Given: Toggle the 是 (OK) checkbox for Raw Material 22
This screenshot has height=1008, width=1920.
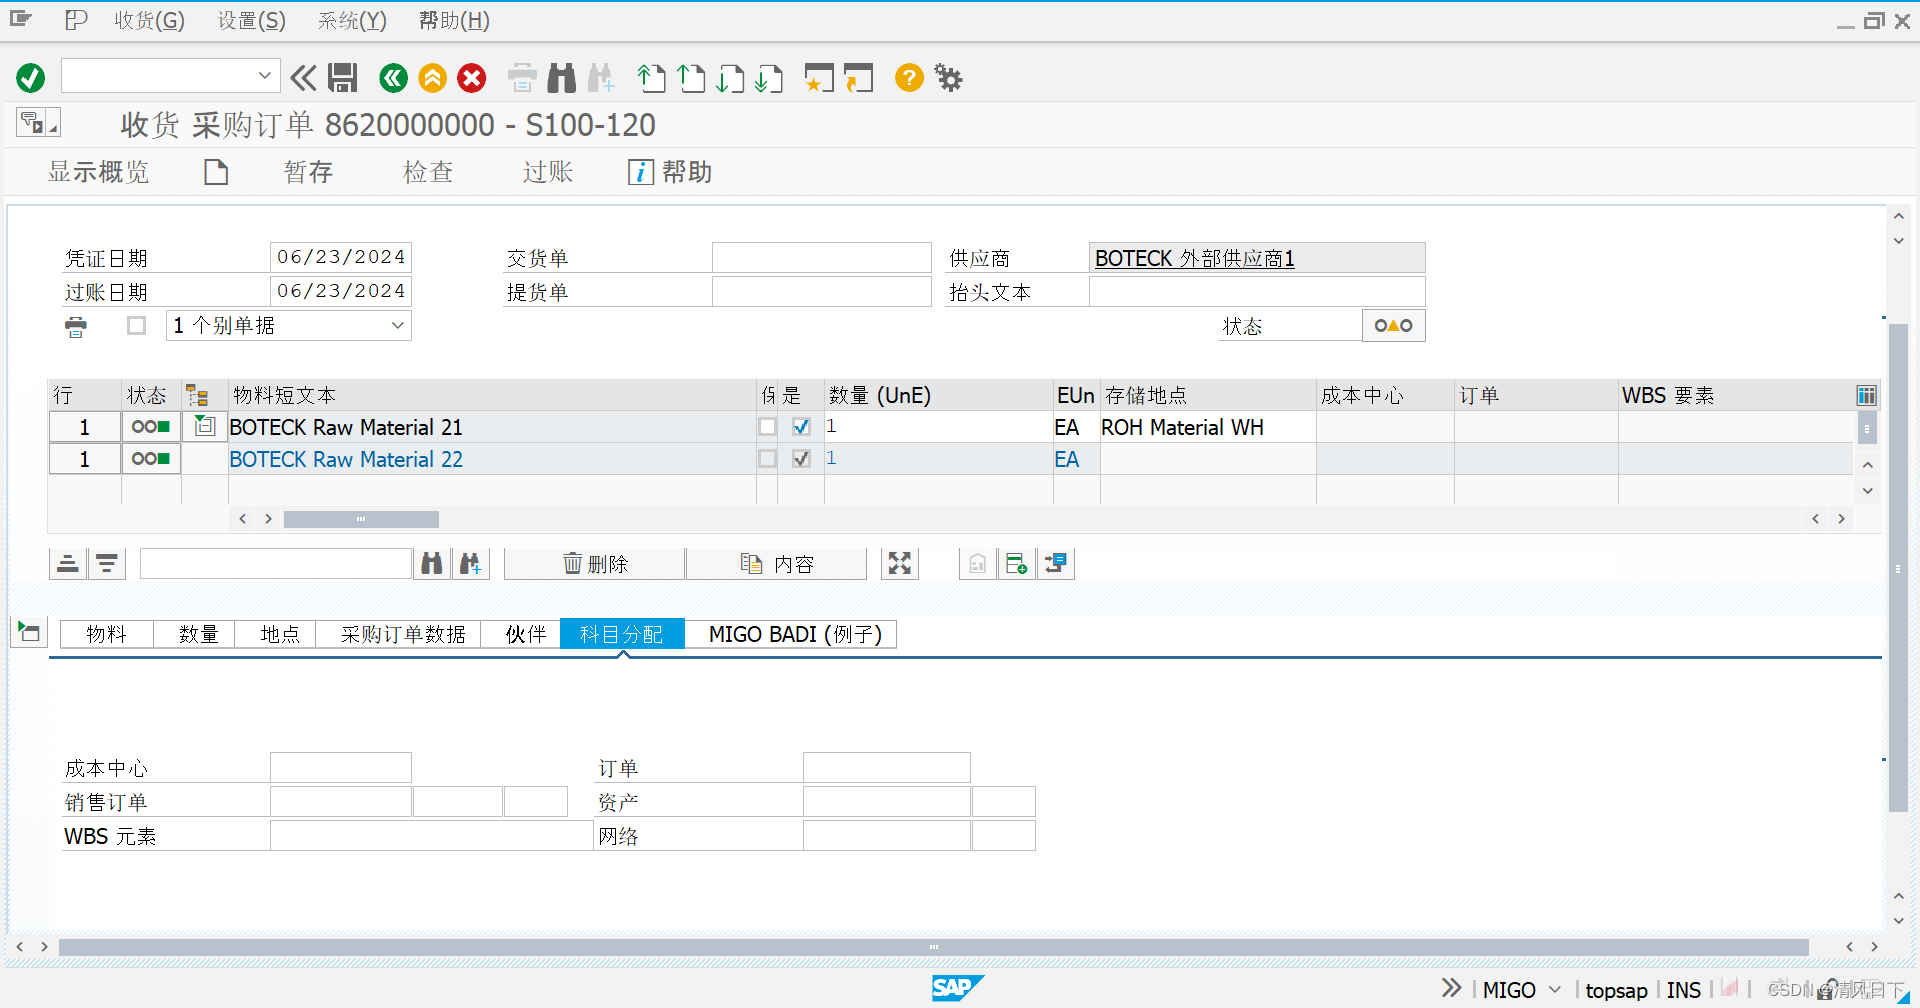Looking at the screenshot, I should (801, 459).
